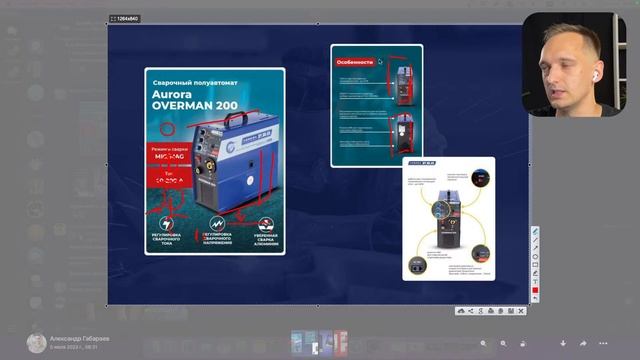Image resolution: width=640 pixels, height=360 pixels.
Task: Click the 1264x840 selection size label
Action: click(125, 19)
